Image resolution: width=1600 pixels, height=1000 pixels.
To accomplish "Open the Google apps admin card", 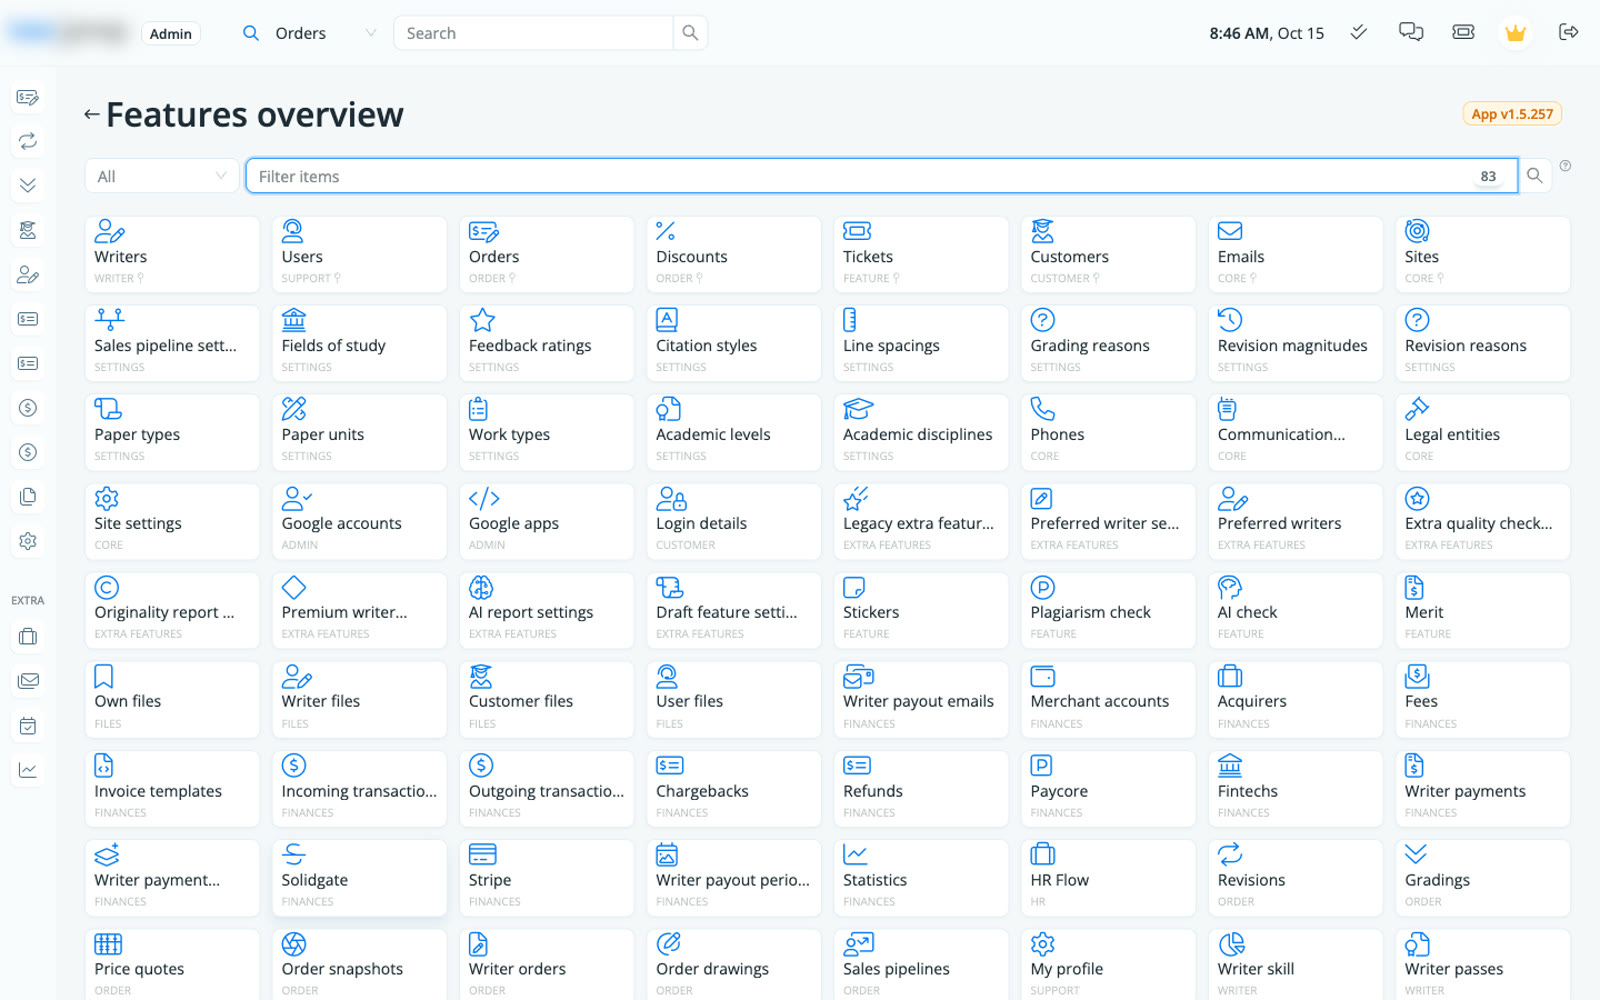I will (547, 522).
